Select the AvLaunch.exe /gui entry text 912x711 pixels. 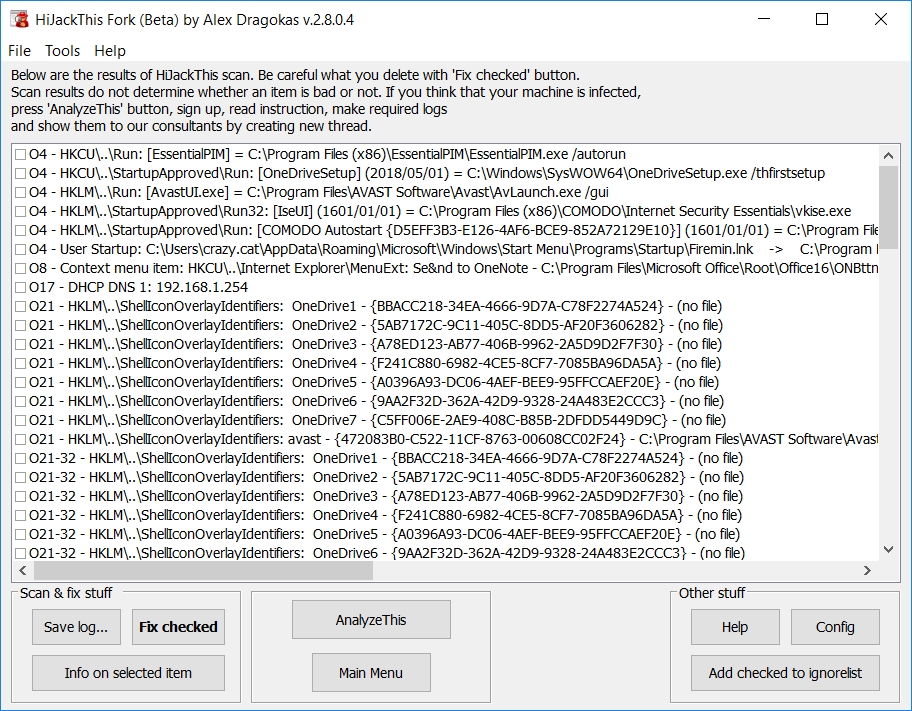[319, 192]
